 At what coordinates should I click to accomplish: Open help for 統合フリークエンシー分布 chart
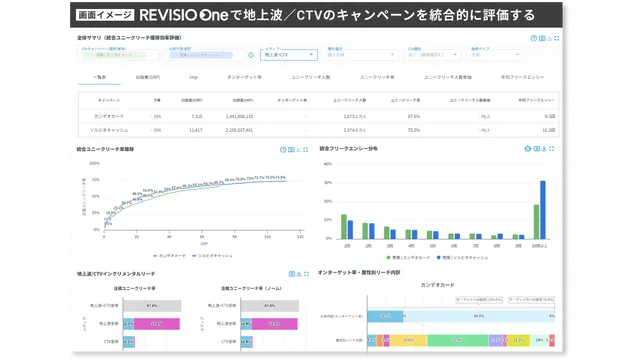coord(527,149)
